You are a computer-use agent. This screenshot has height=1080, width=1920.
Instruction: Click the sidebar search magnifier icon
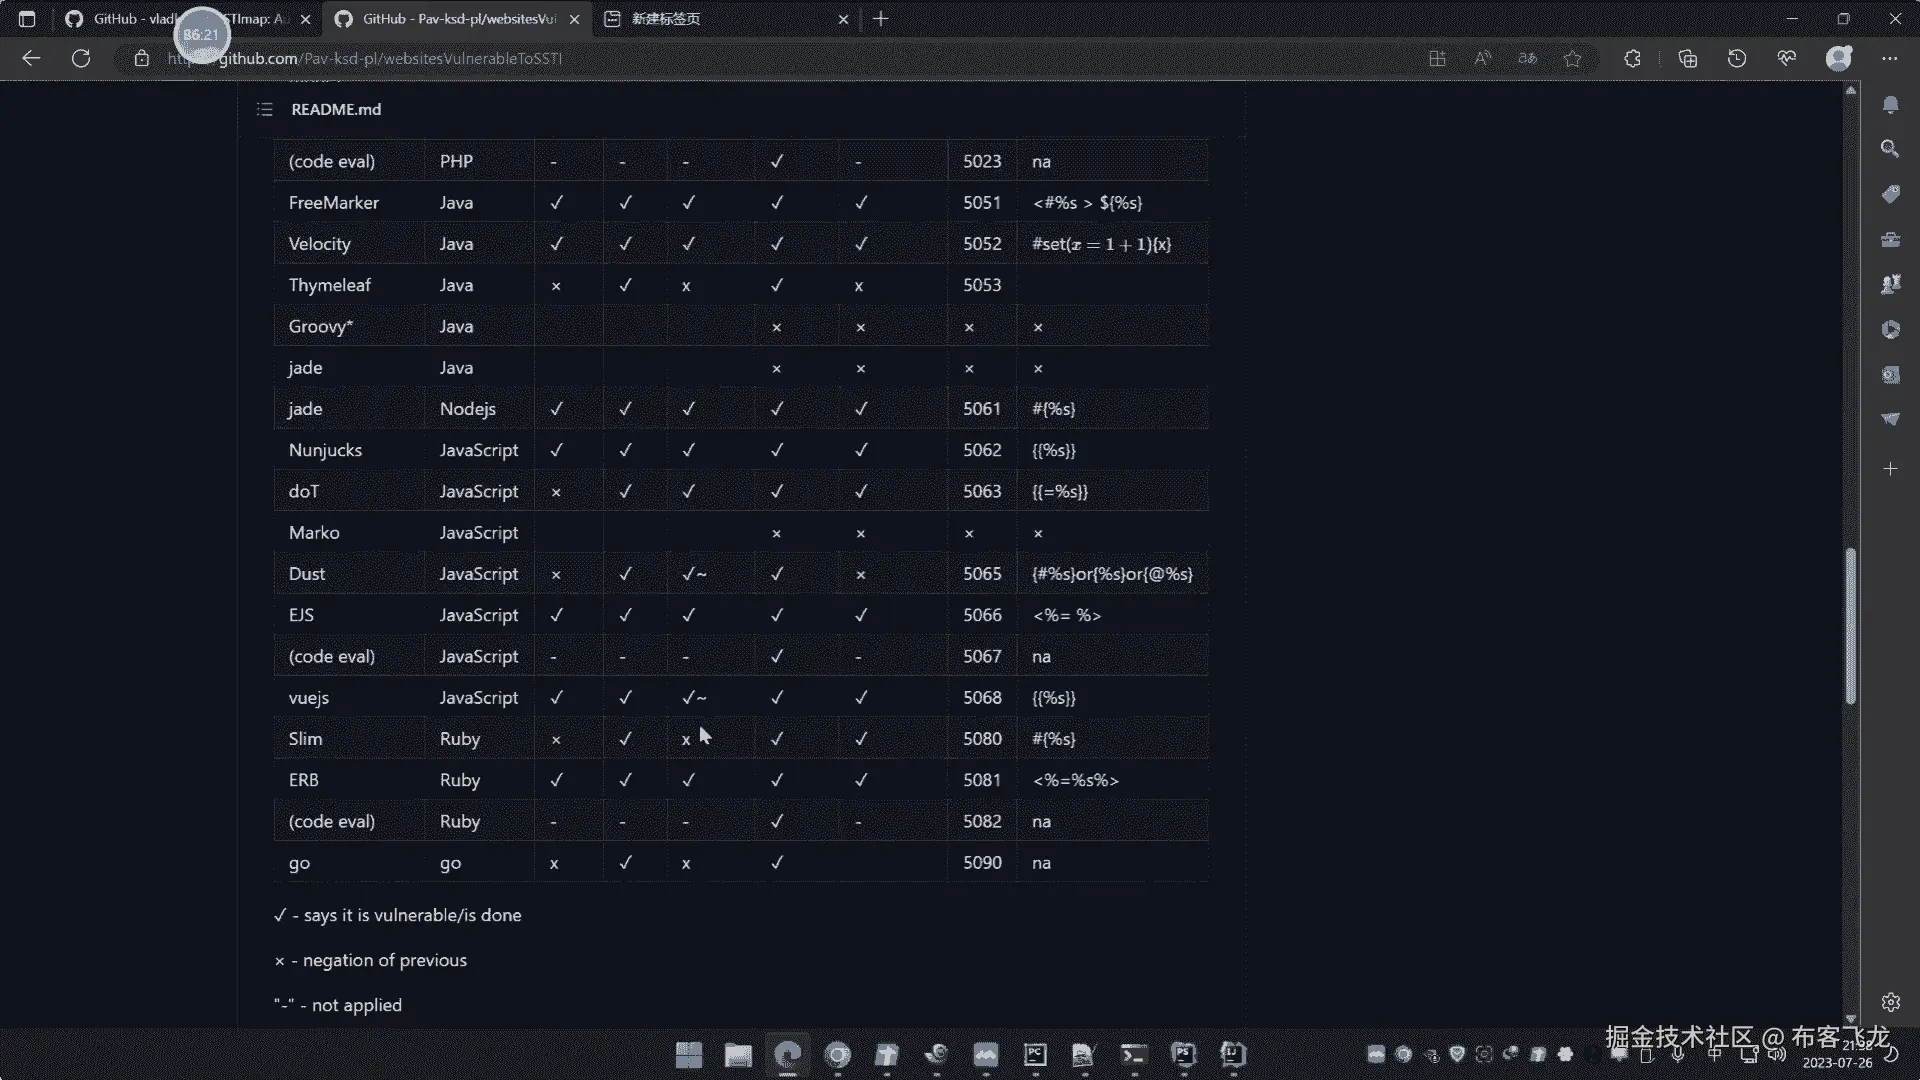point(1889,149)
